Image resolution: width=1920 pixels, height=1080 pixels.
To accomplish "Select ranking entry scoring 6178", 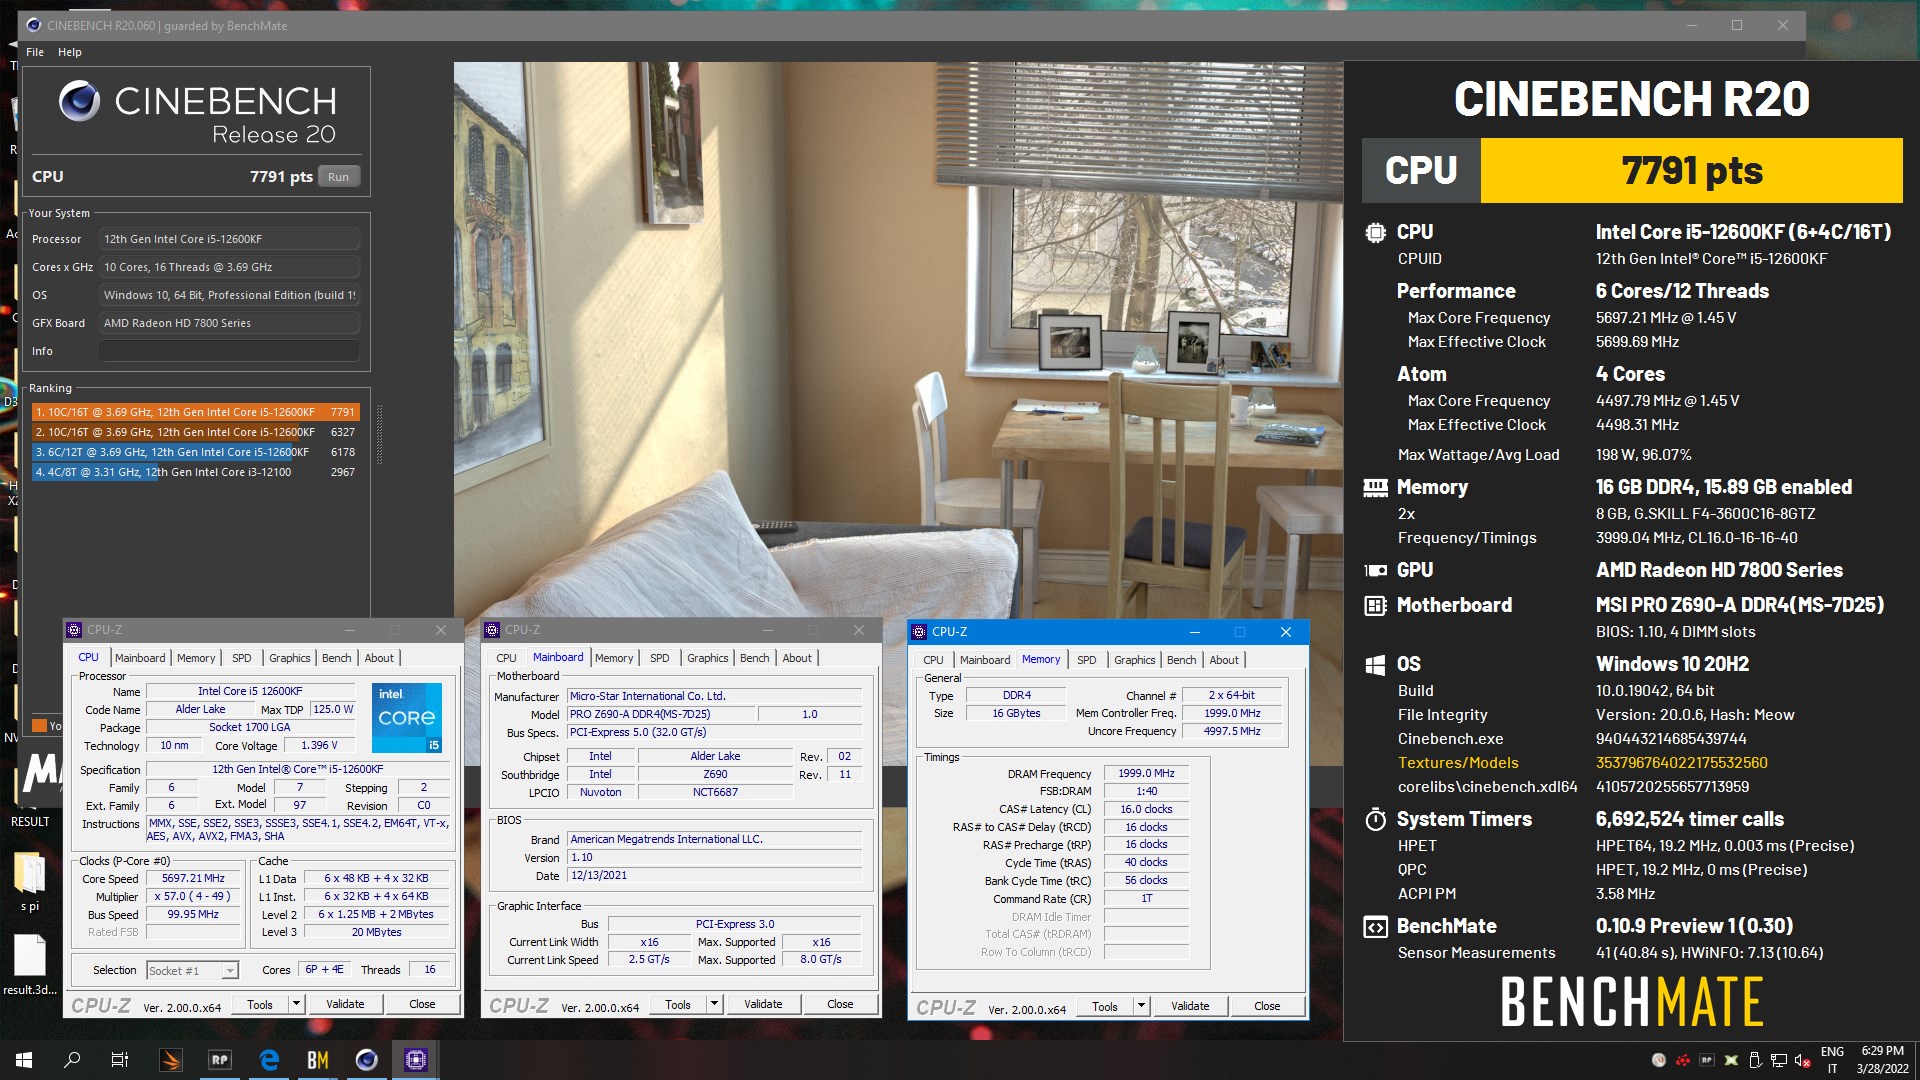I will click(196, 452).
